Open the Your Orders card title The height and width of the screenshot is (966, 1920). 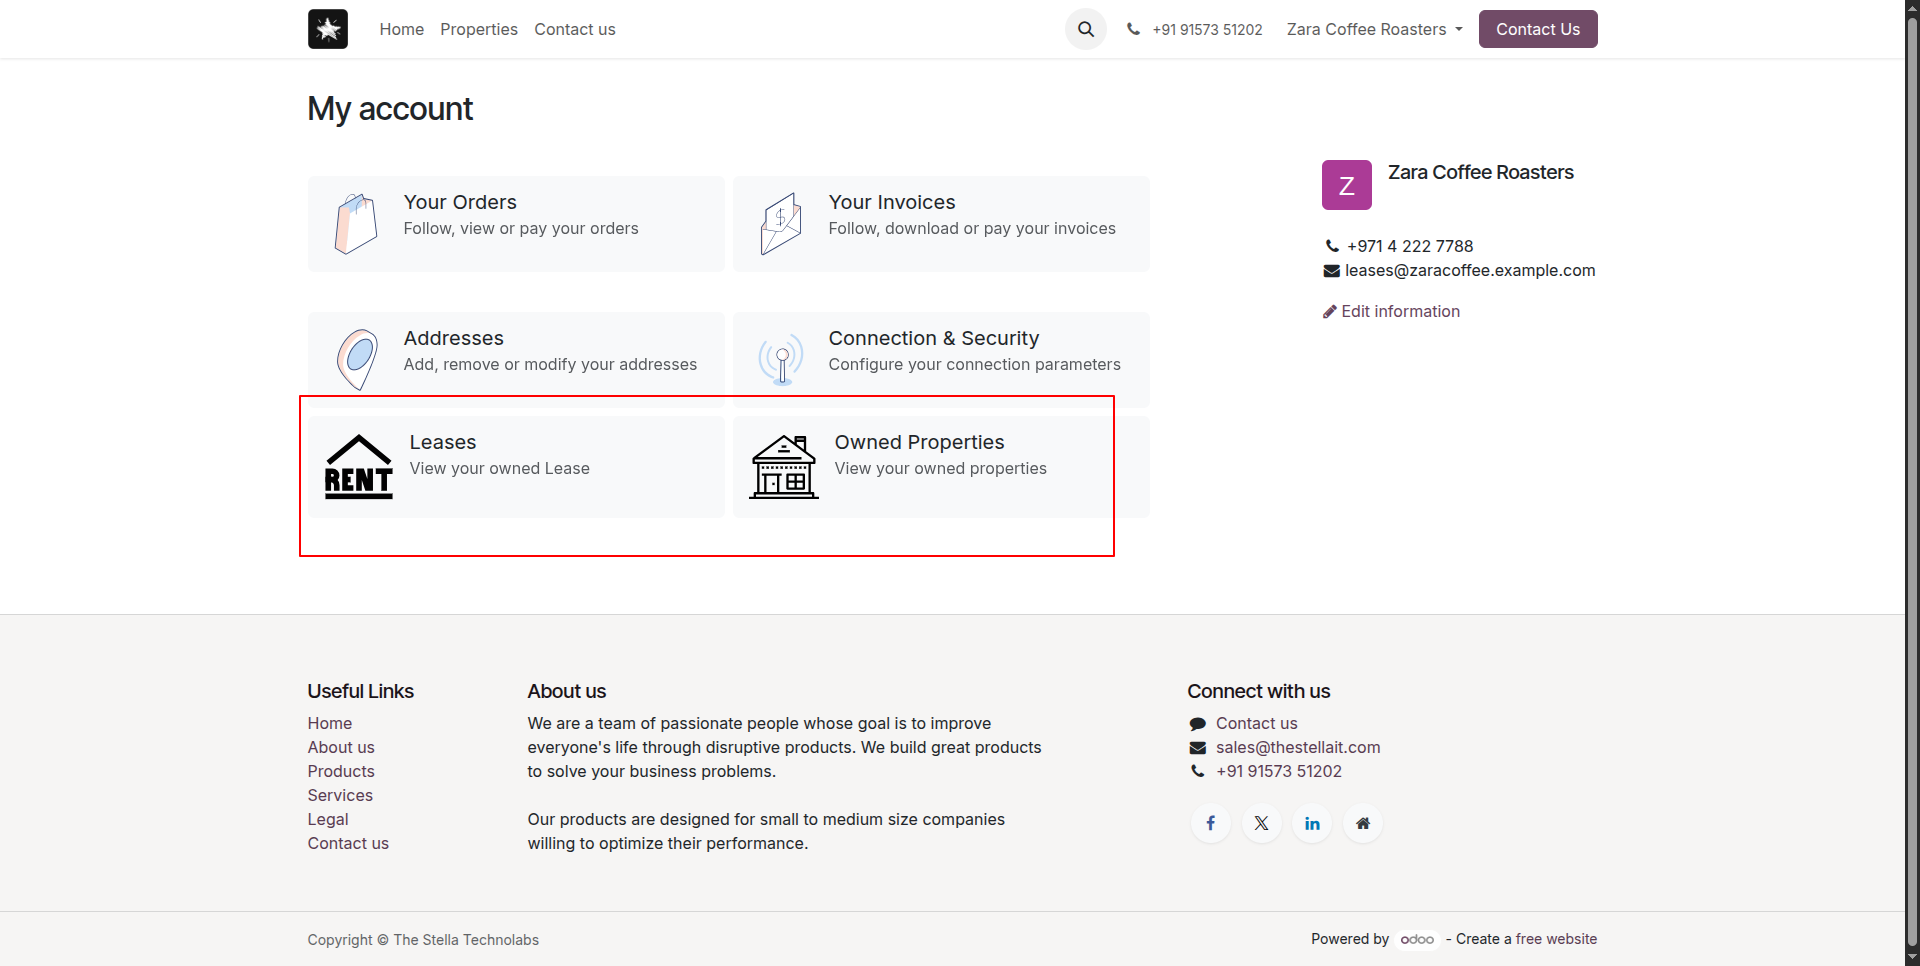click(x=460, y=202)
